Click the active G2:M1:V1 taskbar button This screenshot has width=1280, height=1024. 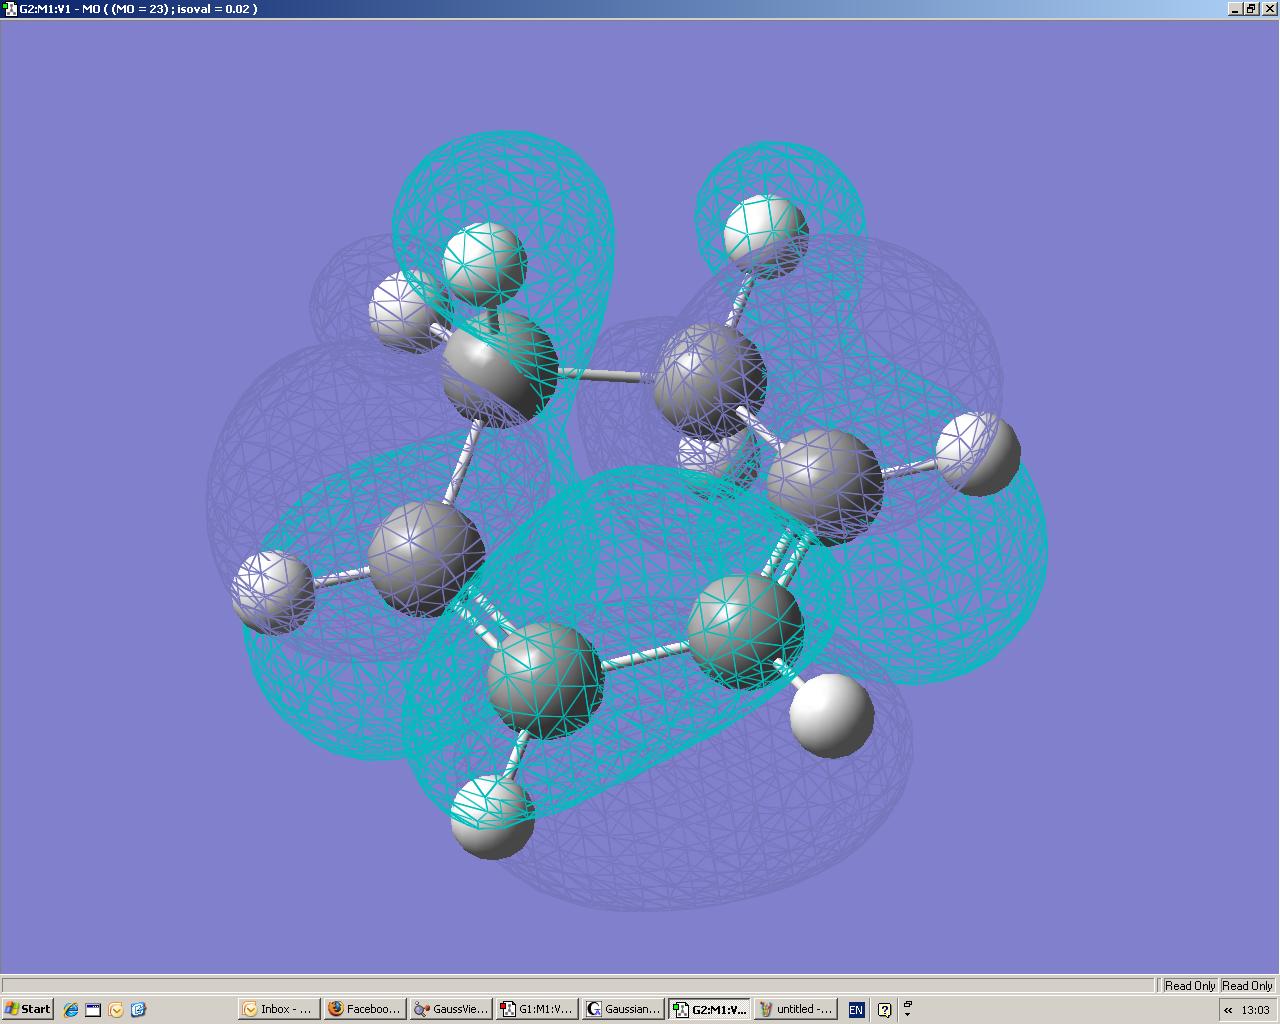click(x=709, y=1009)
